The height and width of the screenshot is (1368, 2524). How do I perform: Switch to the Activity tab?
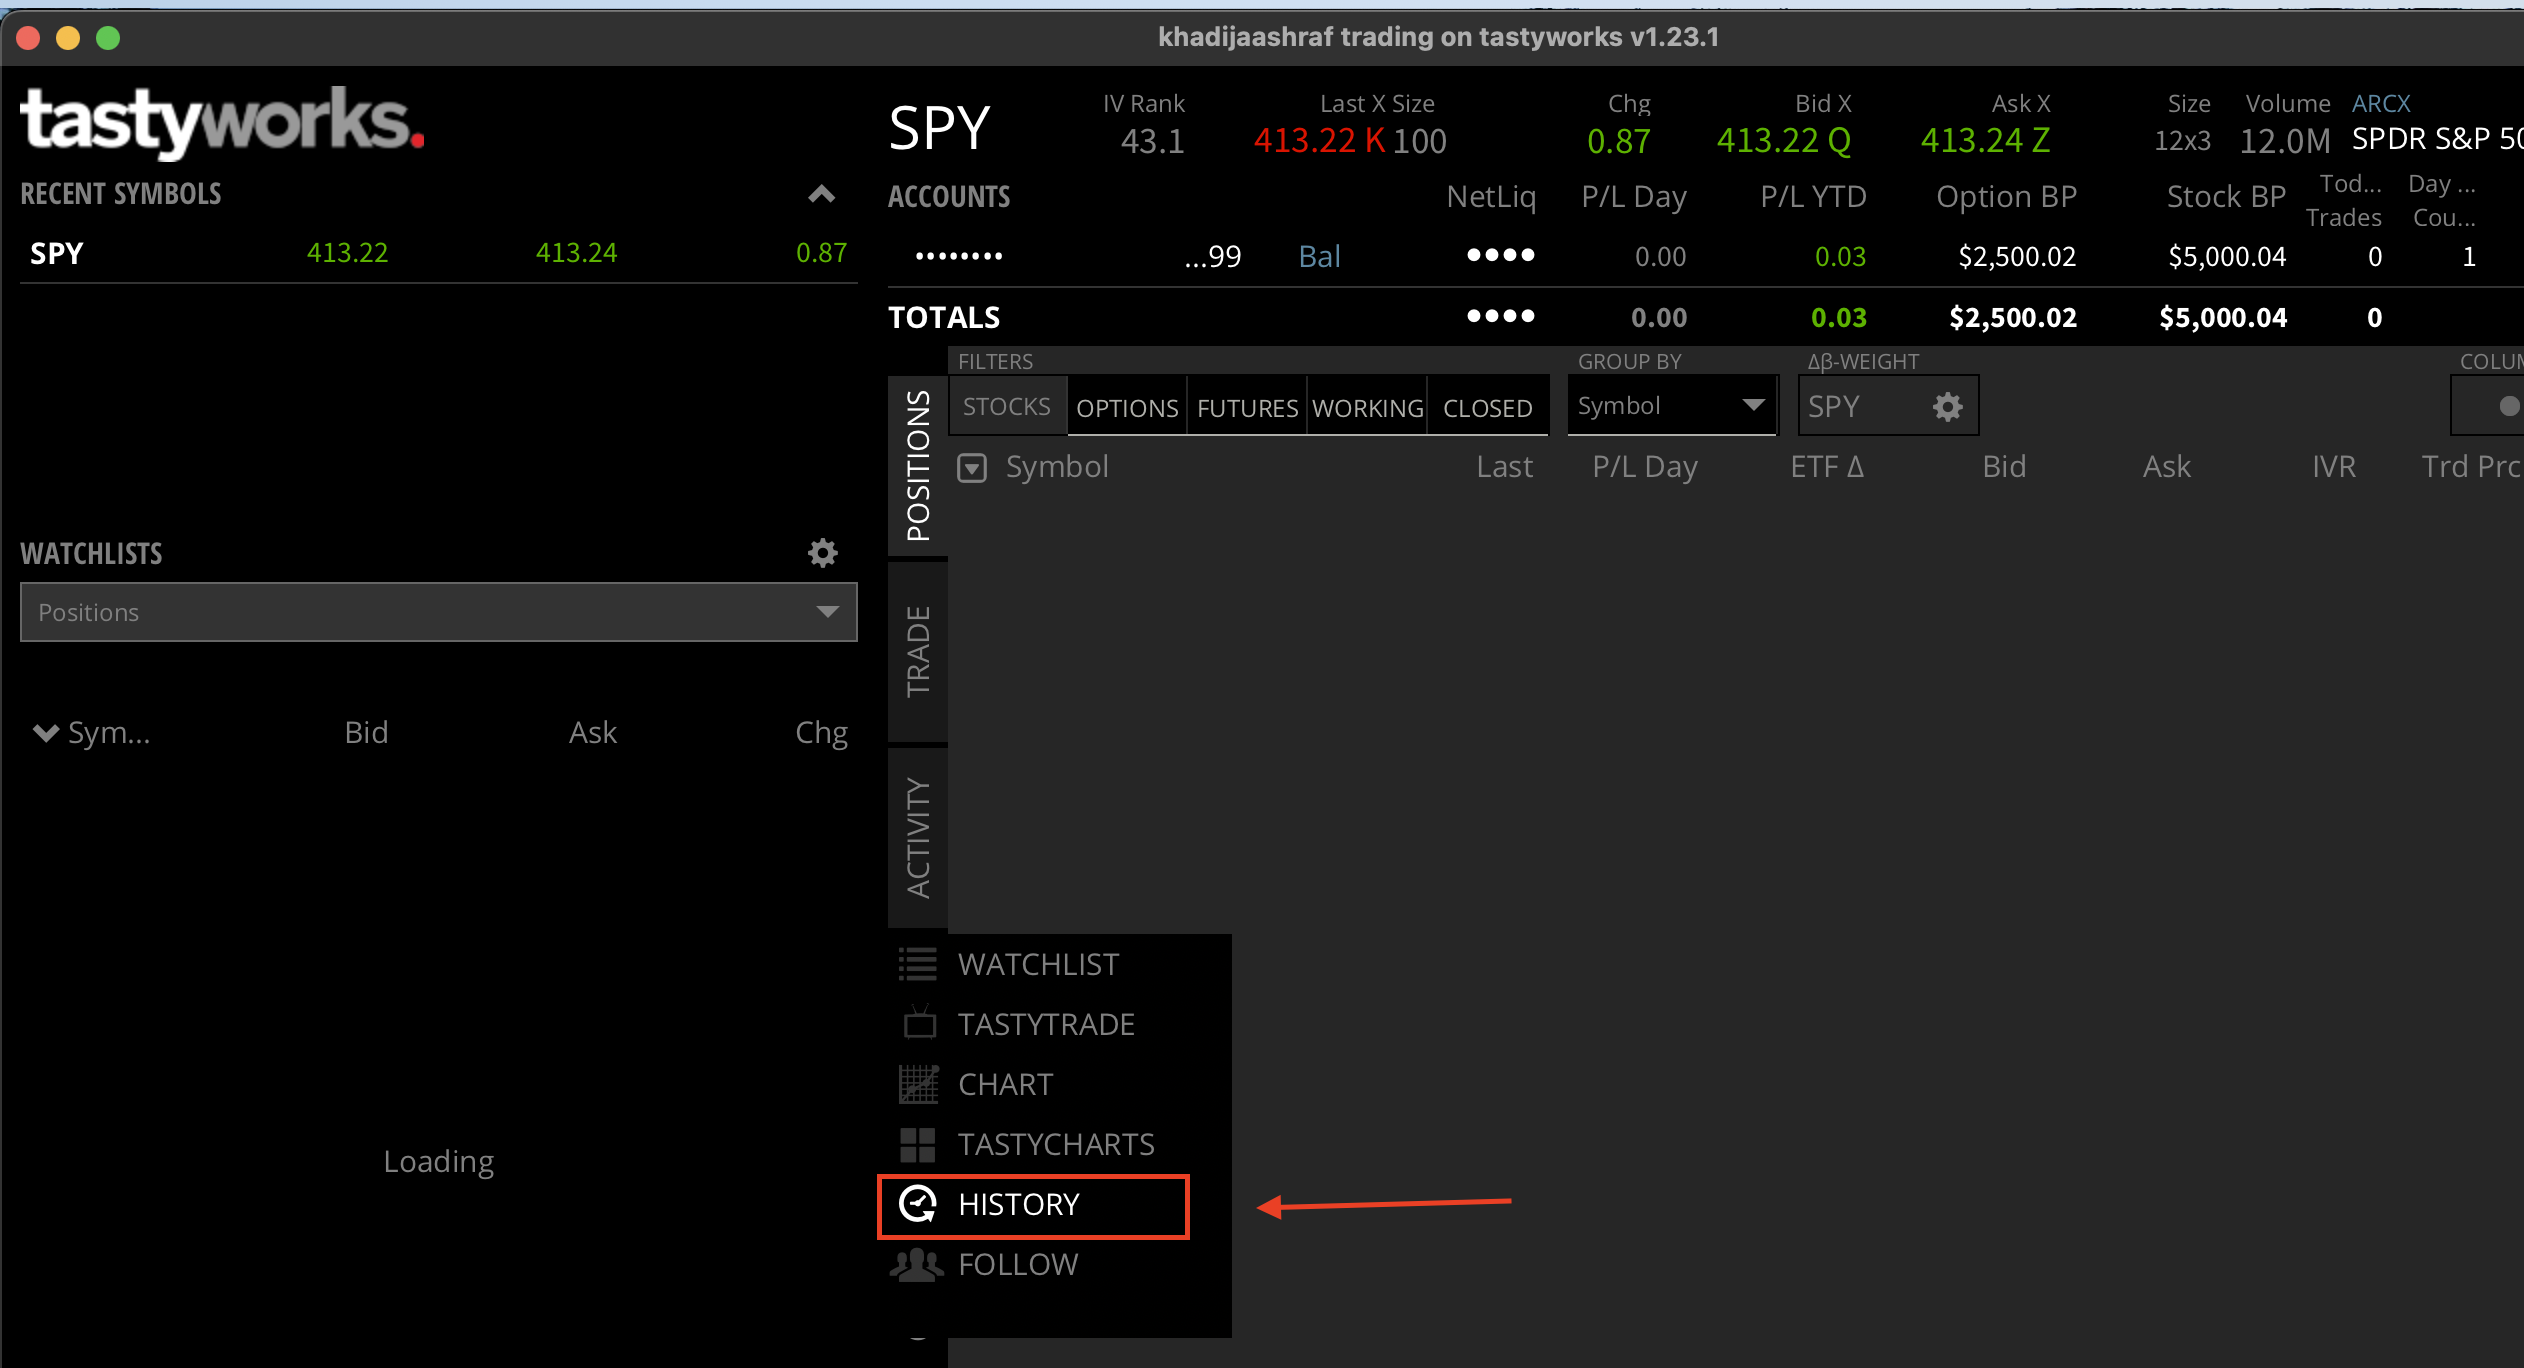click(917, 838)
